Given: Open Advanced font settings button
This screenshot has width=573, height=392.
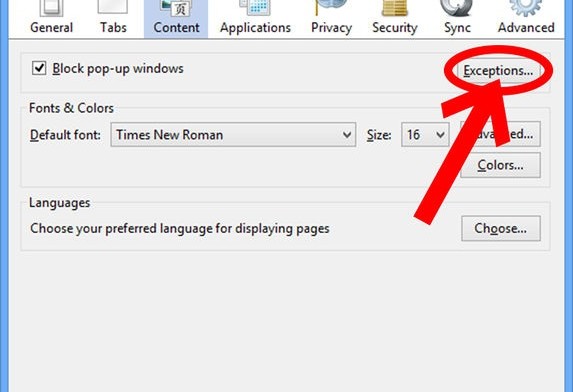Looking at the screenshot, I should tap(500, 134).
